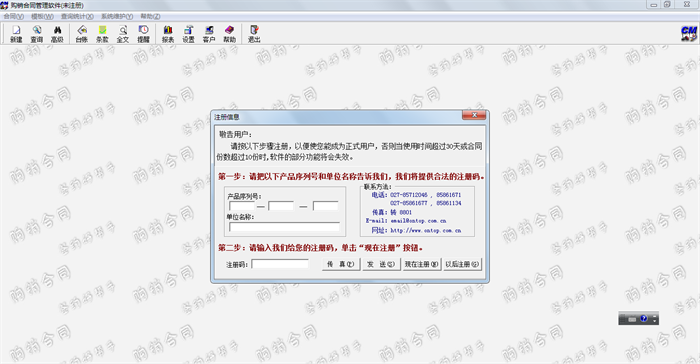700x364 pixels.
Task: Open the 系统维护(Y) menu
Action: (117, 17)
